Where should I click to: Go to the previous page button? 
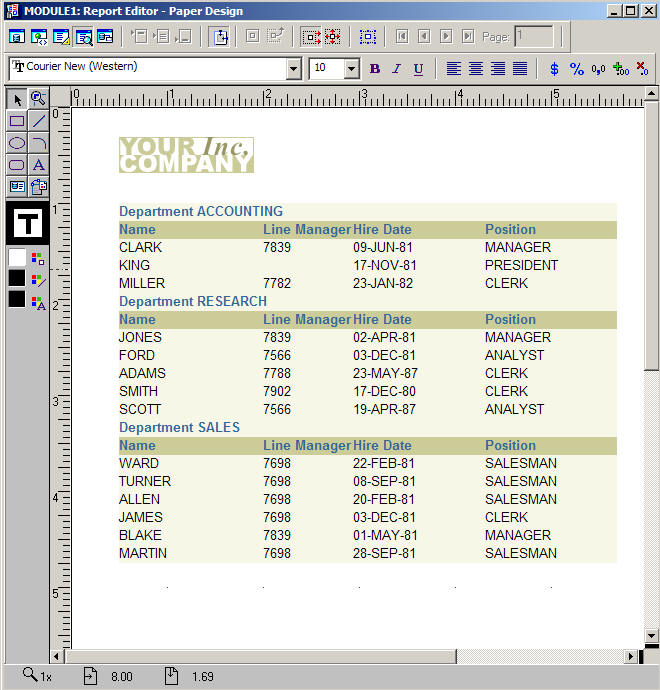[424, 37]
